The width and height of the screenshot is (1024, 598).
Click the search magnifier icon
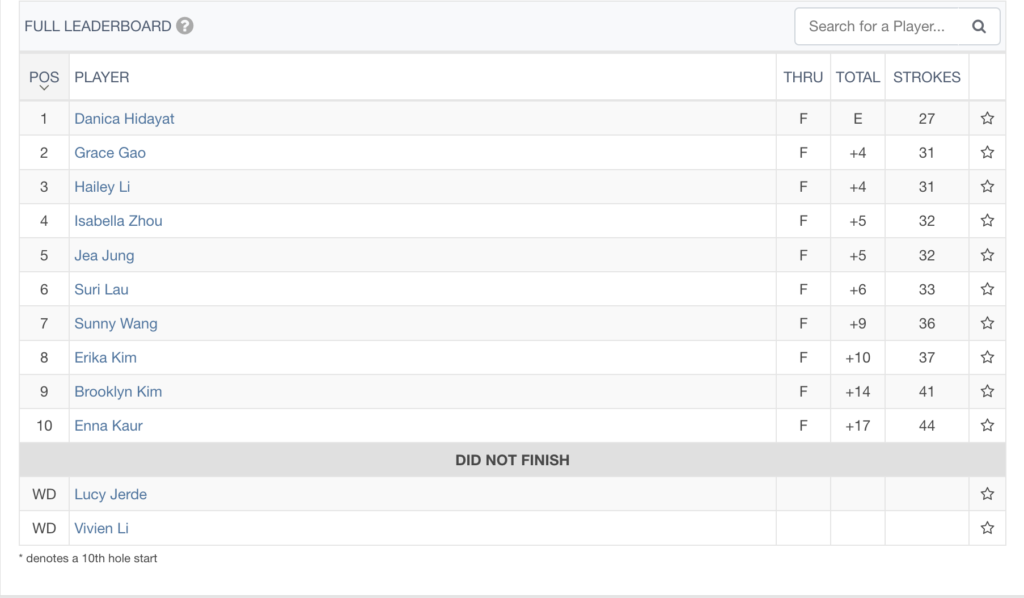pyautogui.click(x=978, y=26)
